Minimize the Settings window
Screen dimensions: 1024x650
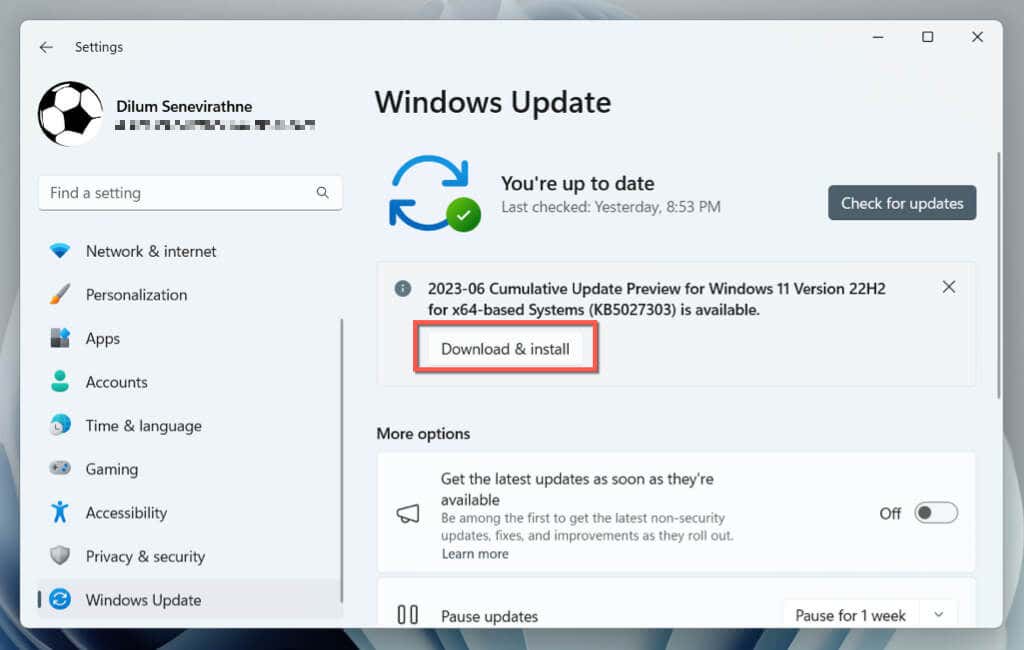[878, 37]
